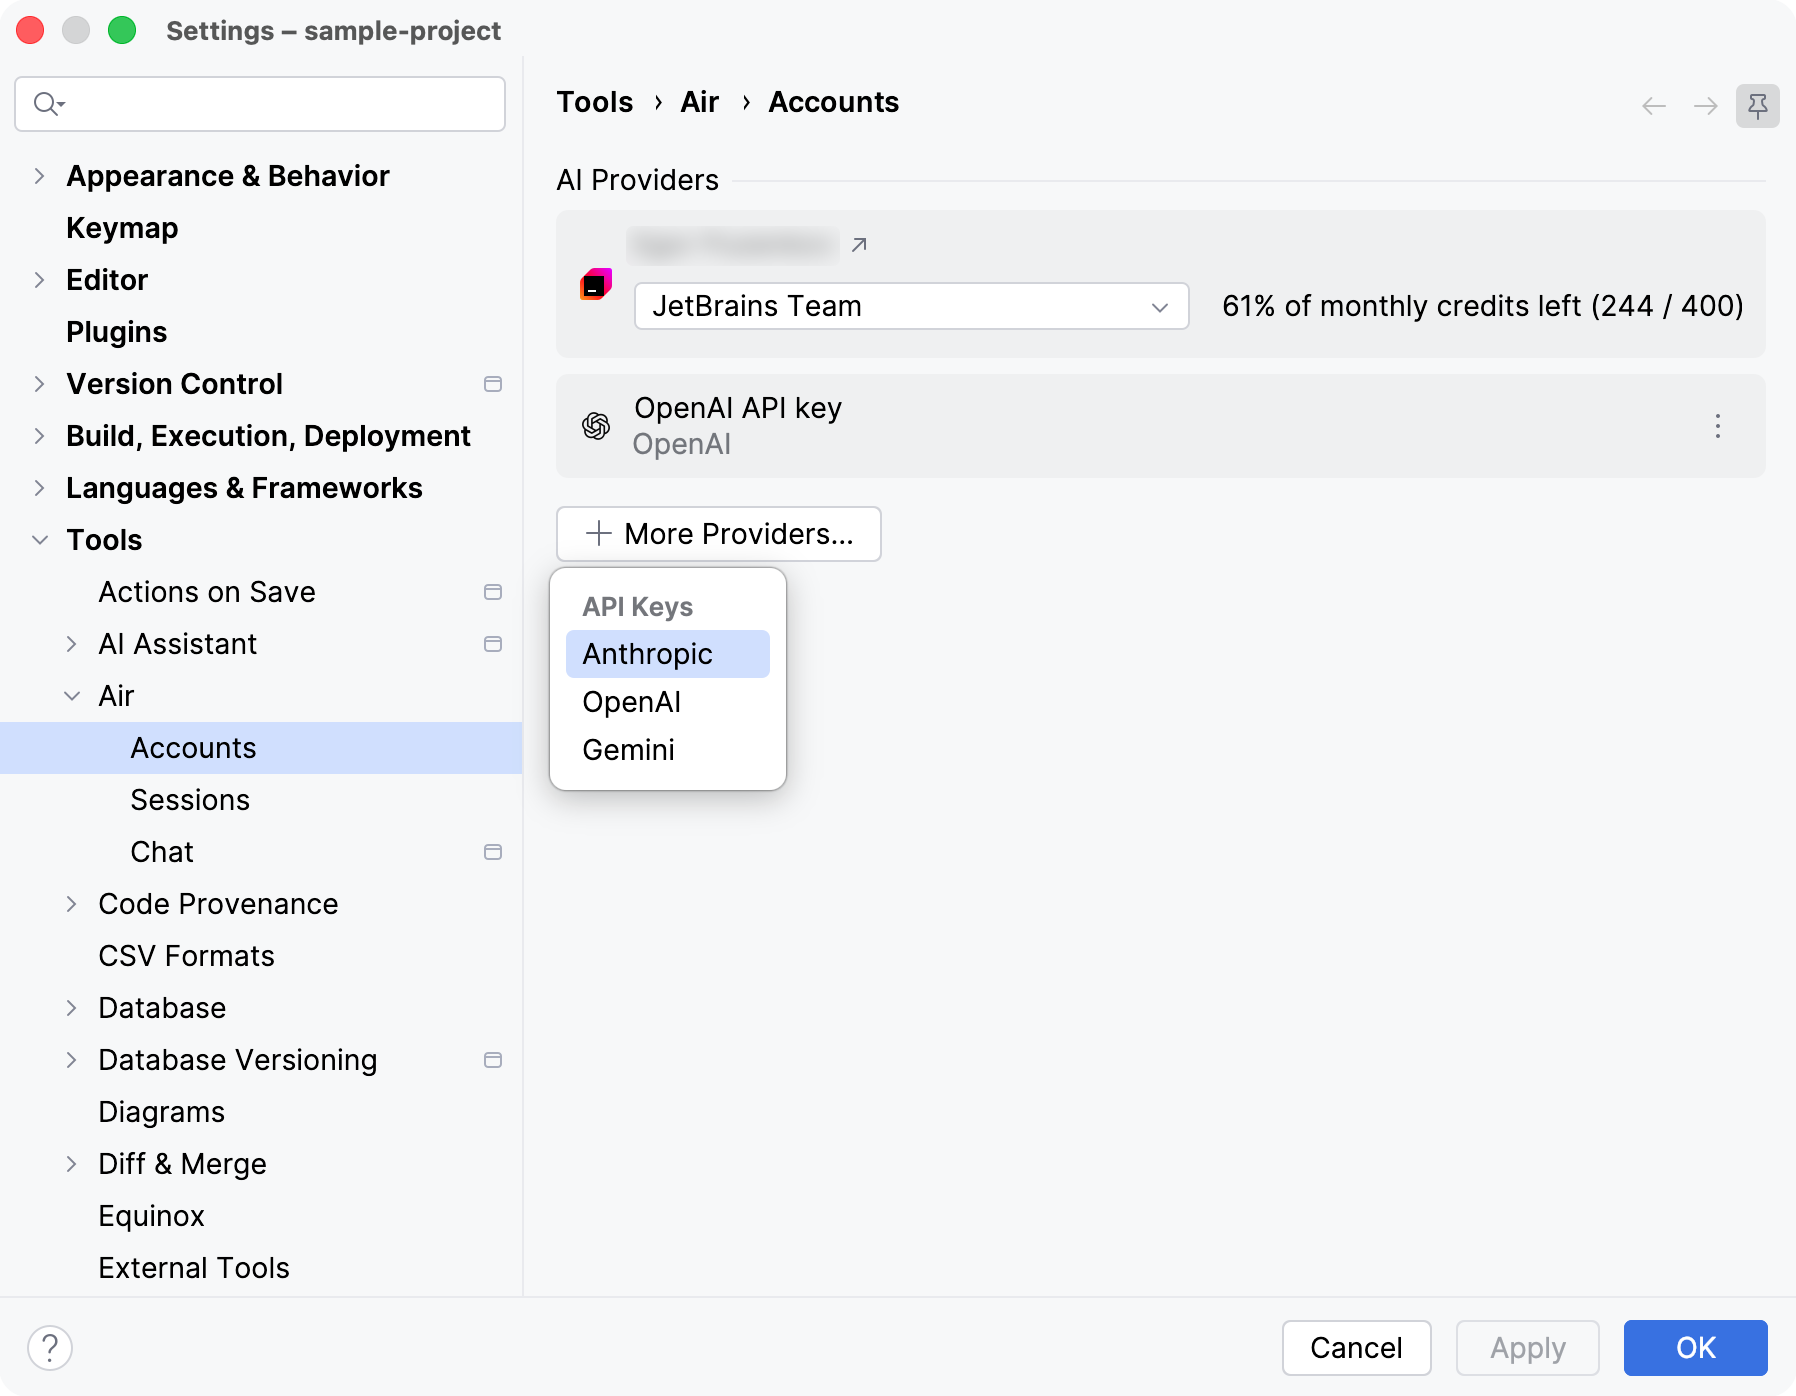
Task: Expand the Database node
Action: pos(71,1008)
